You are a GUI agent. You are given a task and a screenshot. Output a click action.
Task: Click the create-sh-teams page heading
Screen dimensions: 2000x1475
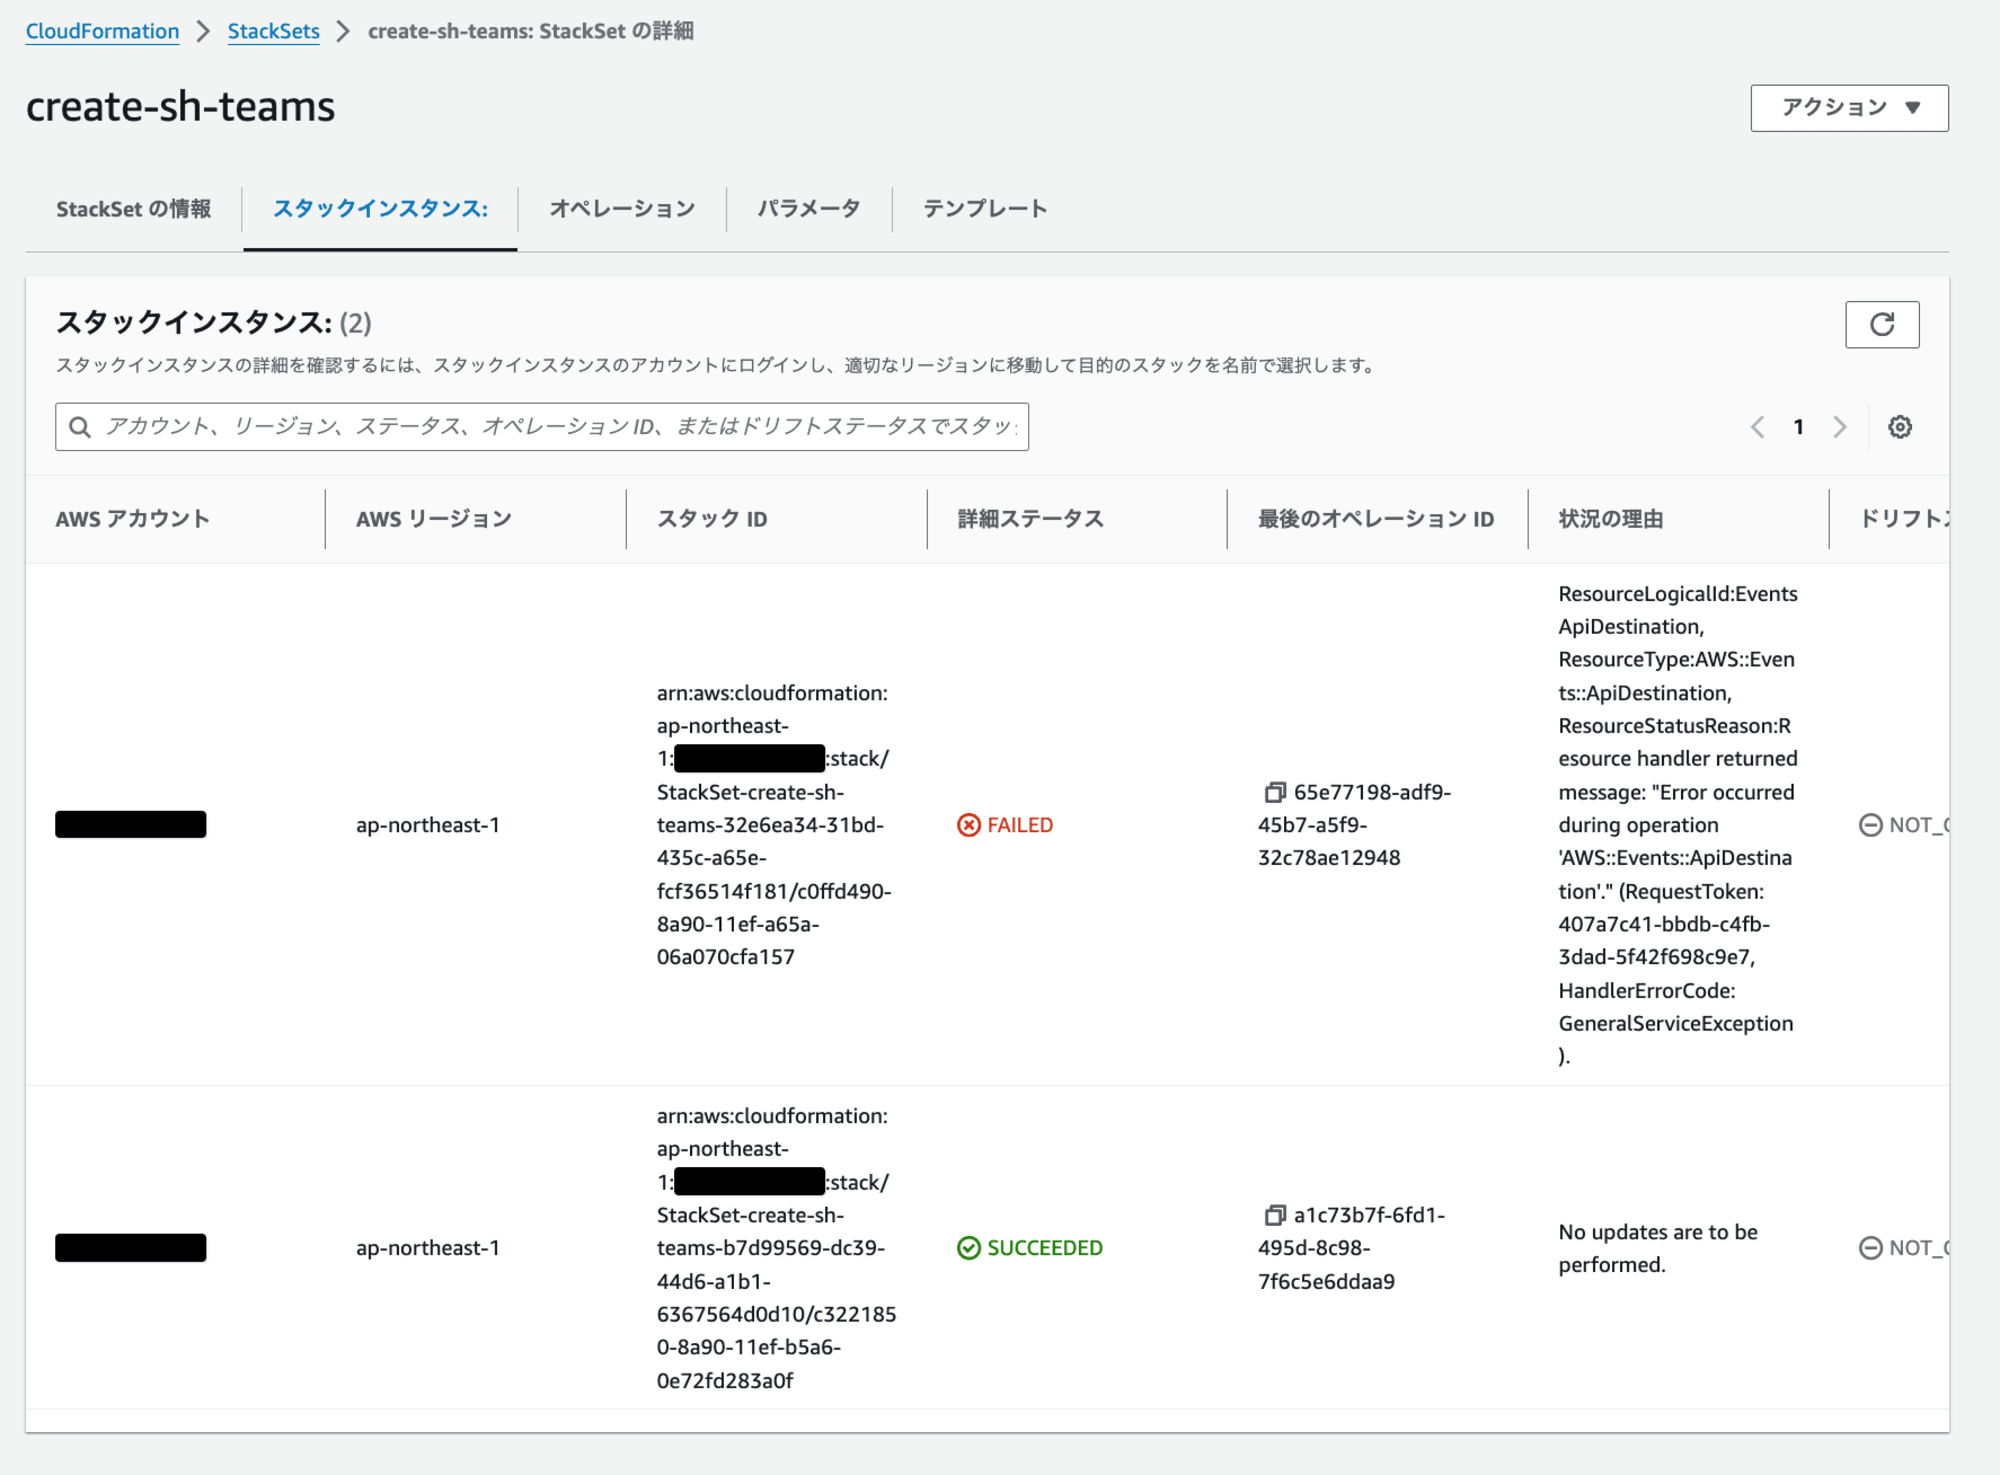180,107
